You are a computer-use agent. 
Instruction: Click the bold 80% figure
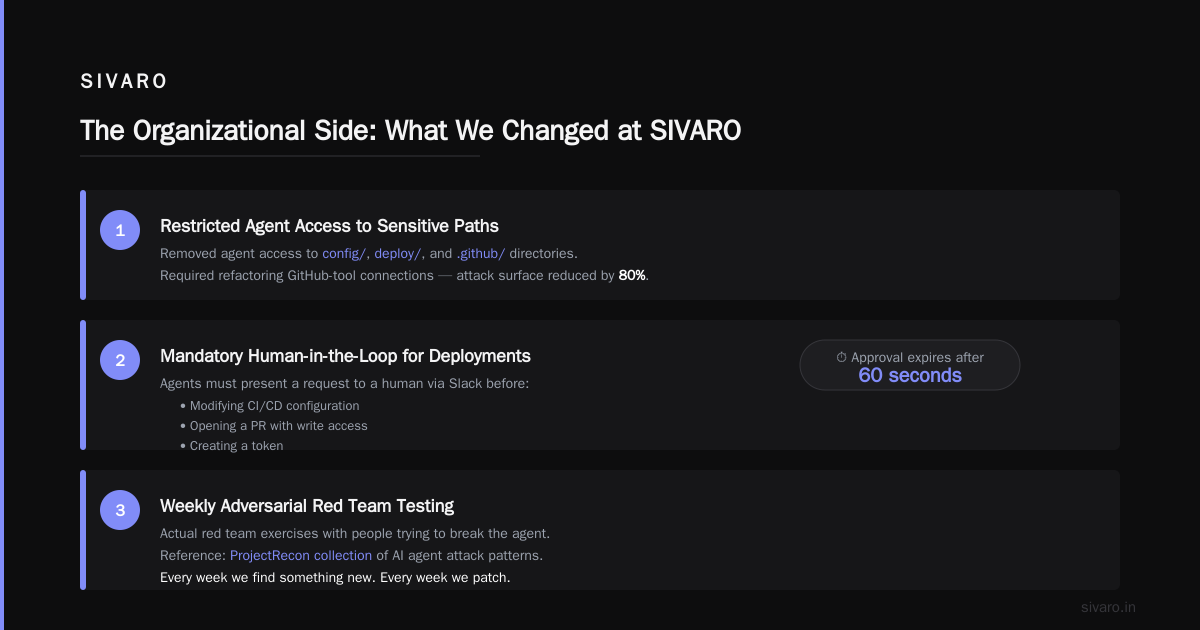click(x=633, y=275)
